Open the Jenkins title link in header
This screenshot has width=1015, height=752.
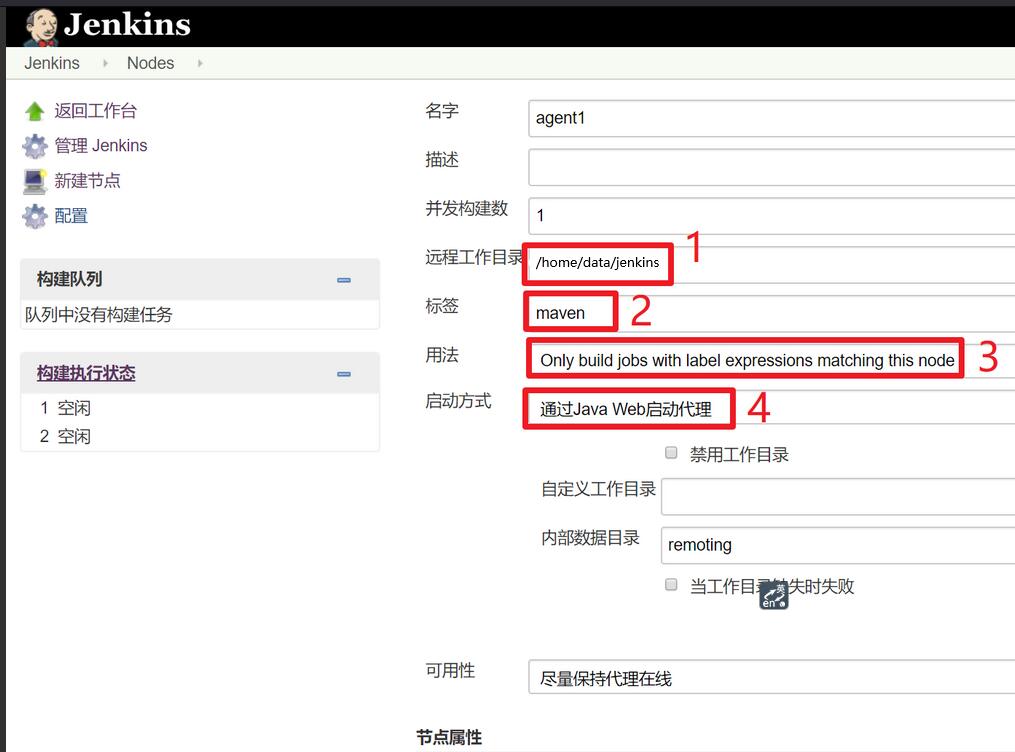tap(127, 25)
